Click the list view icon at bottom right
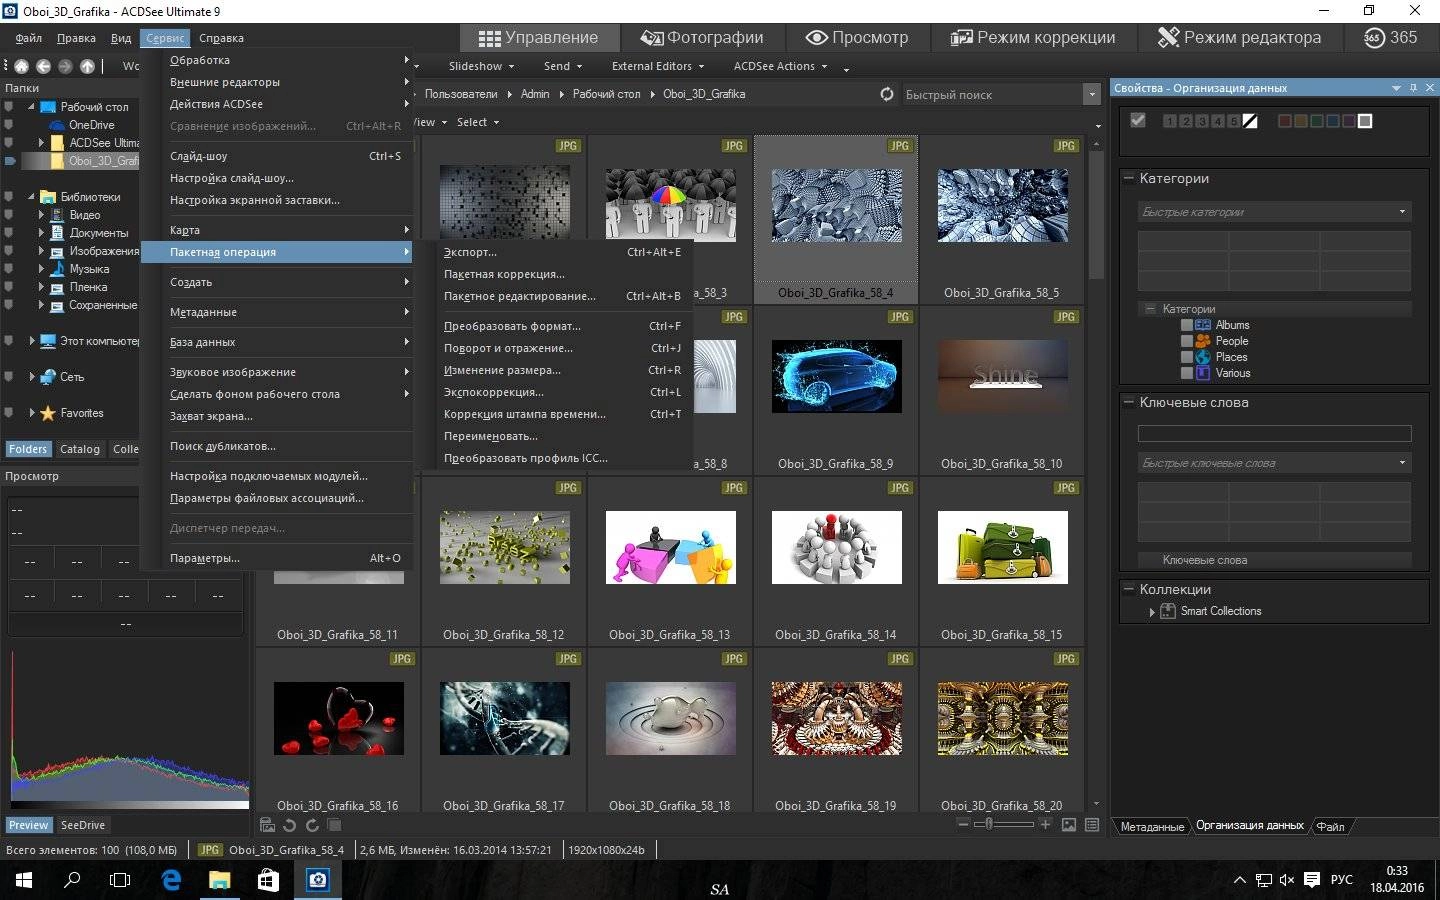 (1092, 825)
